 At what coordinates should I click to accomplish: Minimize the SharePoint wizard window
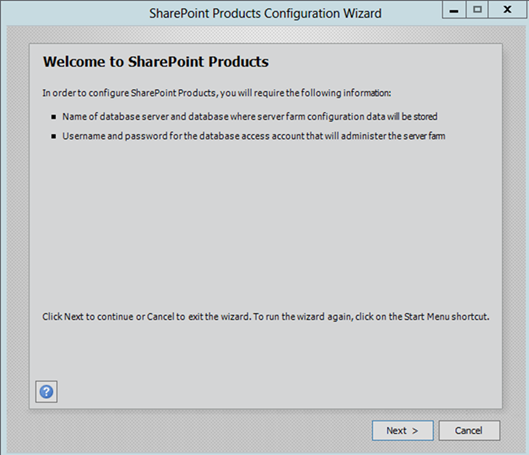tap(454, 10)
